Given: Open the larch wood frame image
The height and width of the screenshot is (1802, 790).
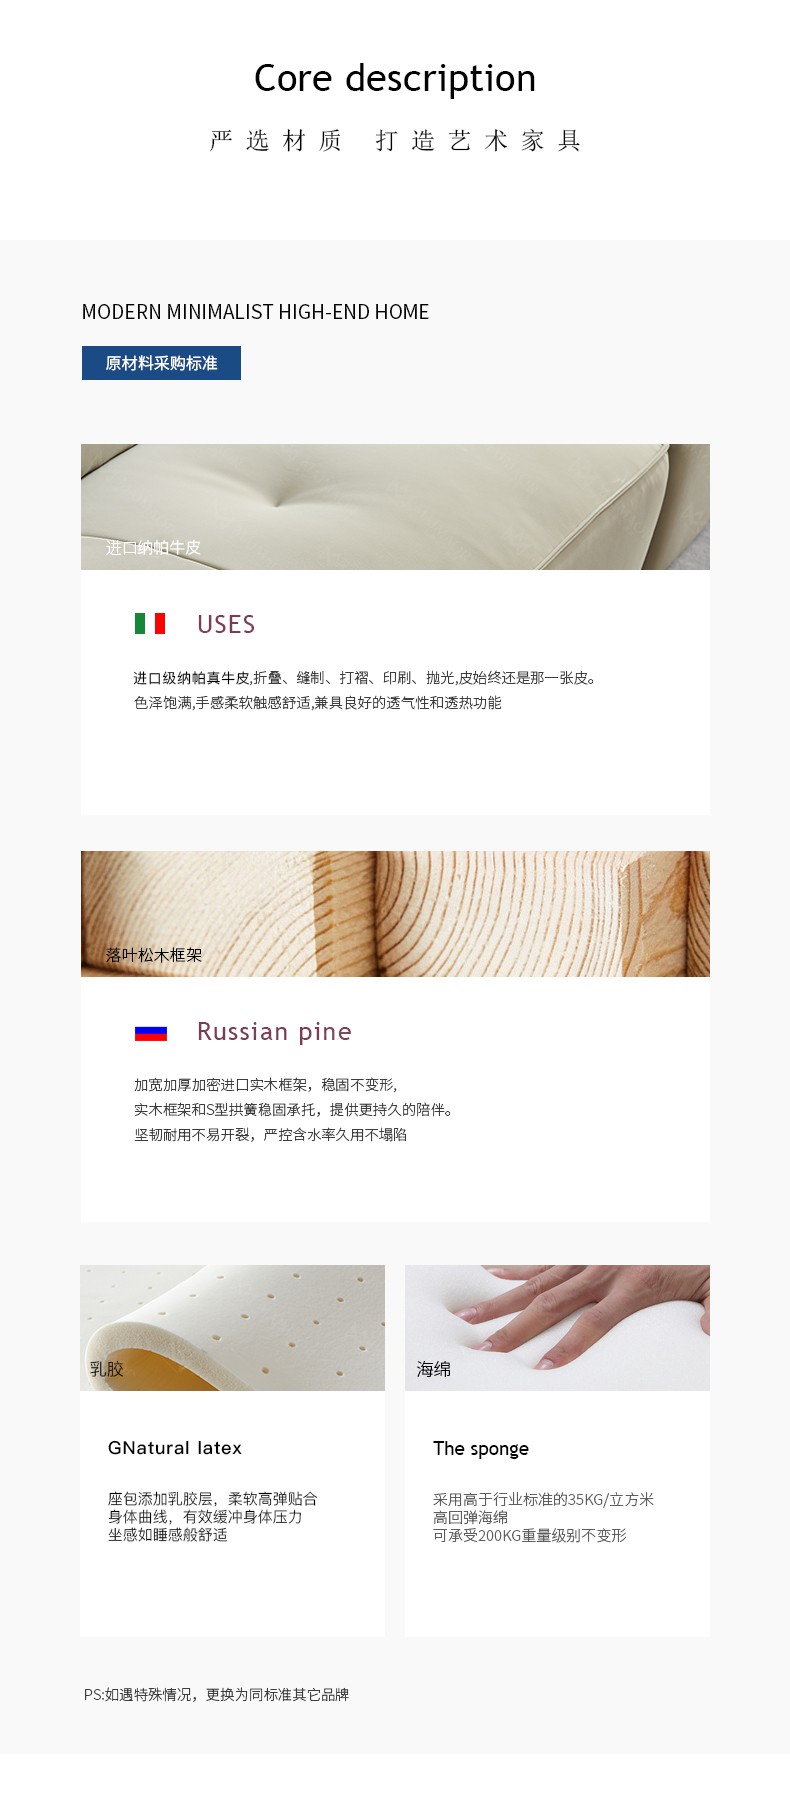Looking at the screenshot, I should (395, 914).
